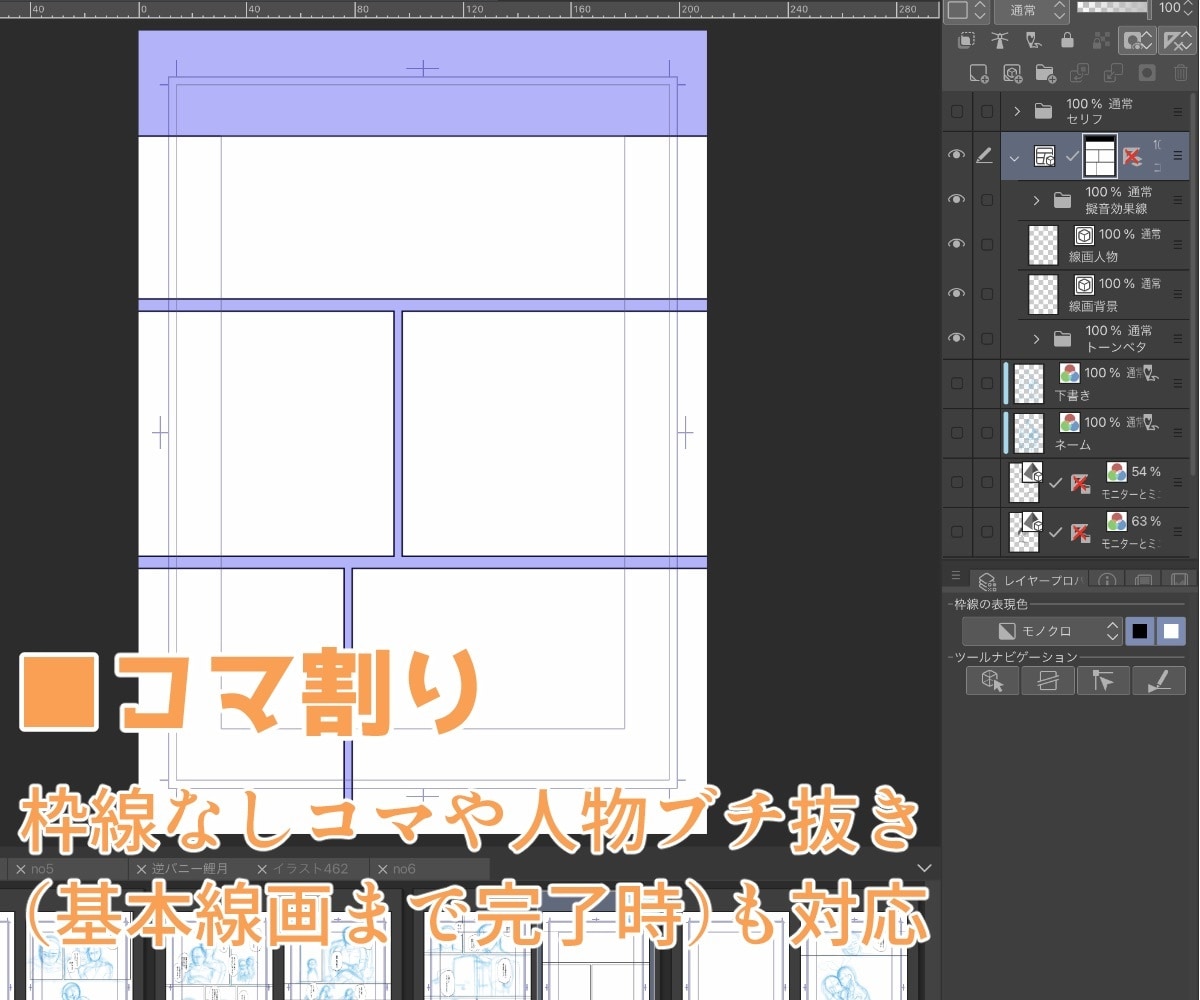Image resolution: width=1200 pixels, height=1000 pixels.
Task: Show the セリフ folder via visibility box
Action: [957, 111]
